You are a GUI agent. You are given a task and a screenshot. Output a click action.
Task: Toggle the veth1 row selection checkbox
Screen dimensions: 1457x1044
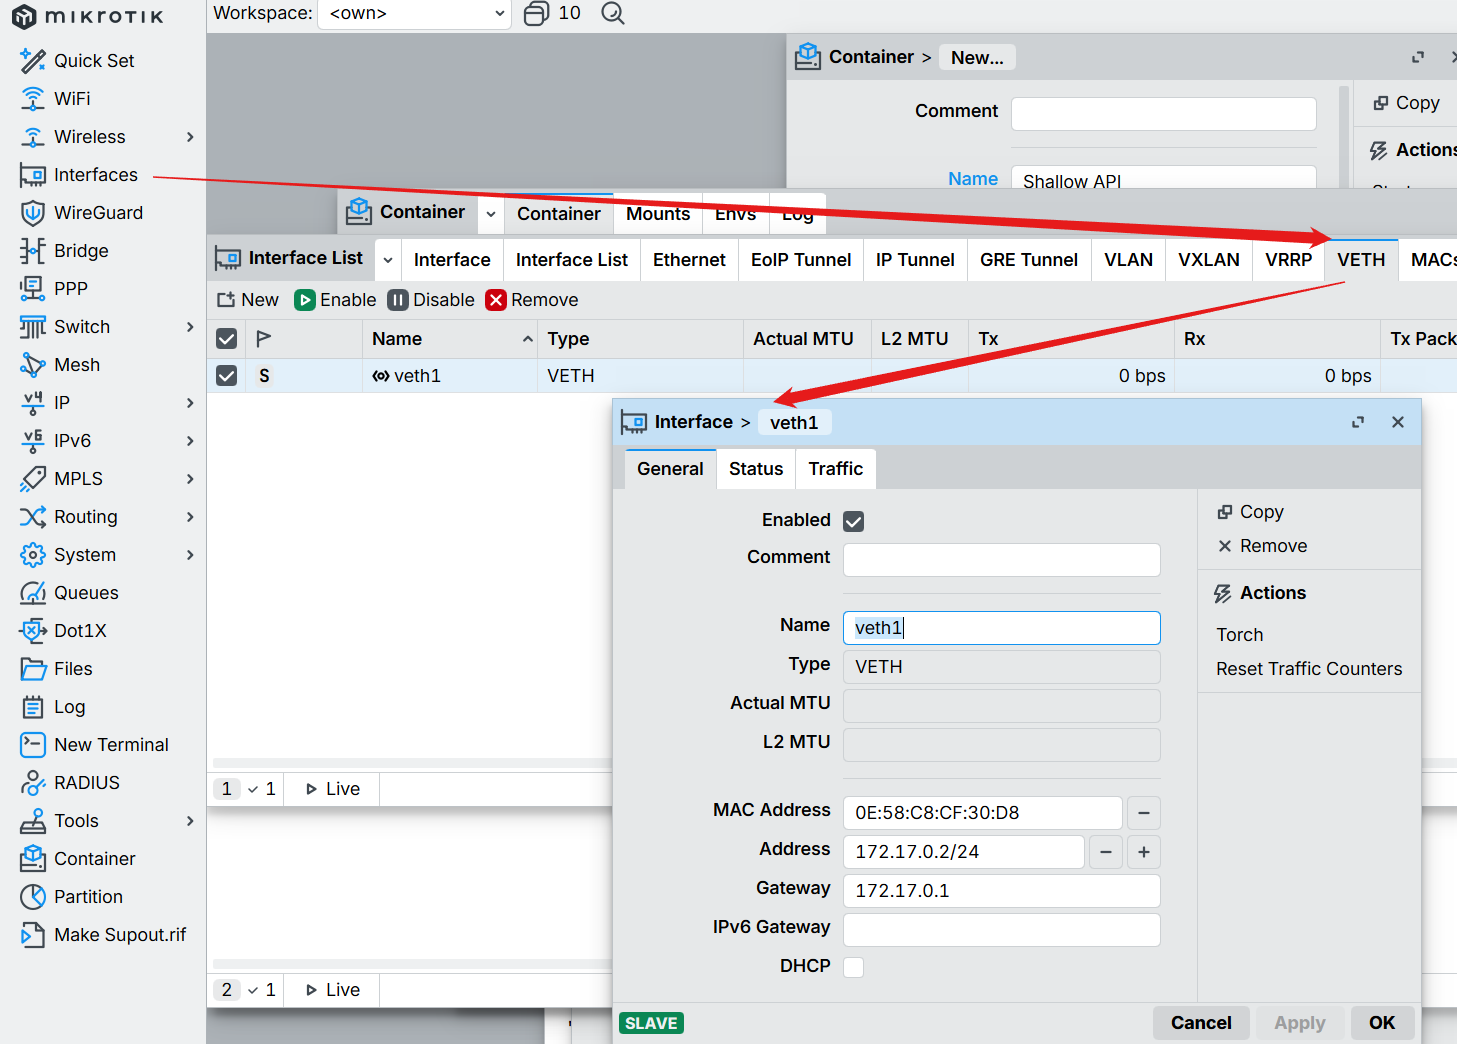[x=227, y=376]
